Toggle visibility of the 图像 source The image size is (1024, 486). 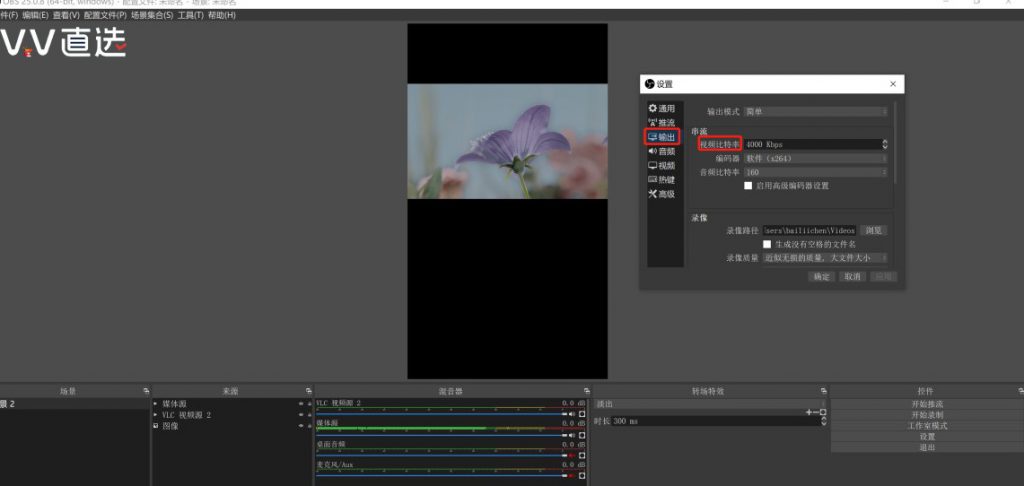pyautogui.click(x=298, y=425)
